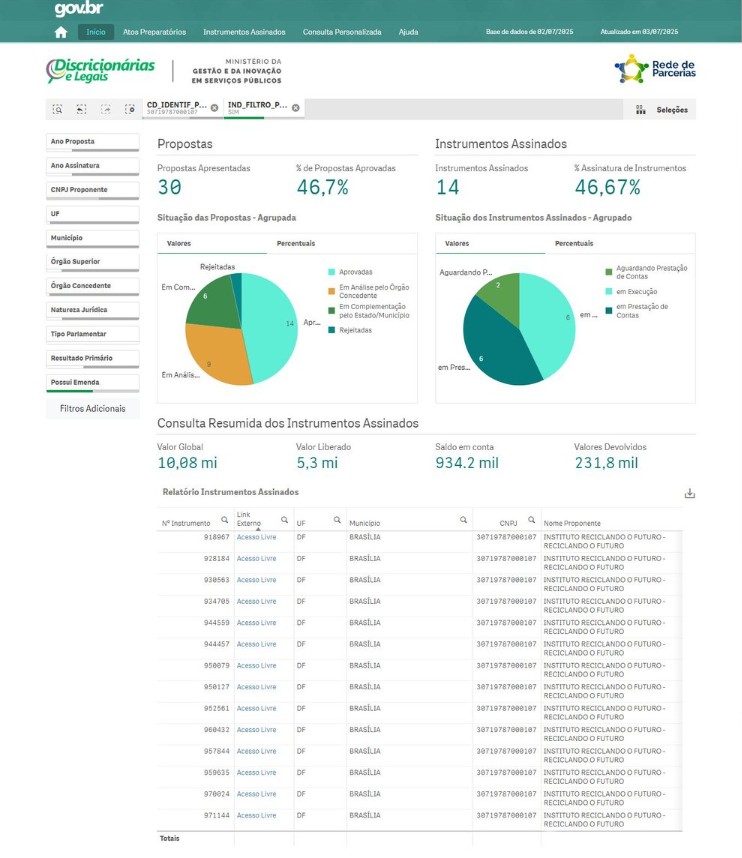Go to Consulta Personalizada page
The width and height of the screenshot is (742, 858).
(x=341, y=32)
